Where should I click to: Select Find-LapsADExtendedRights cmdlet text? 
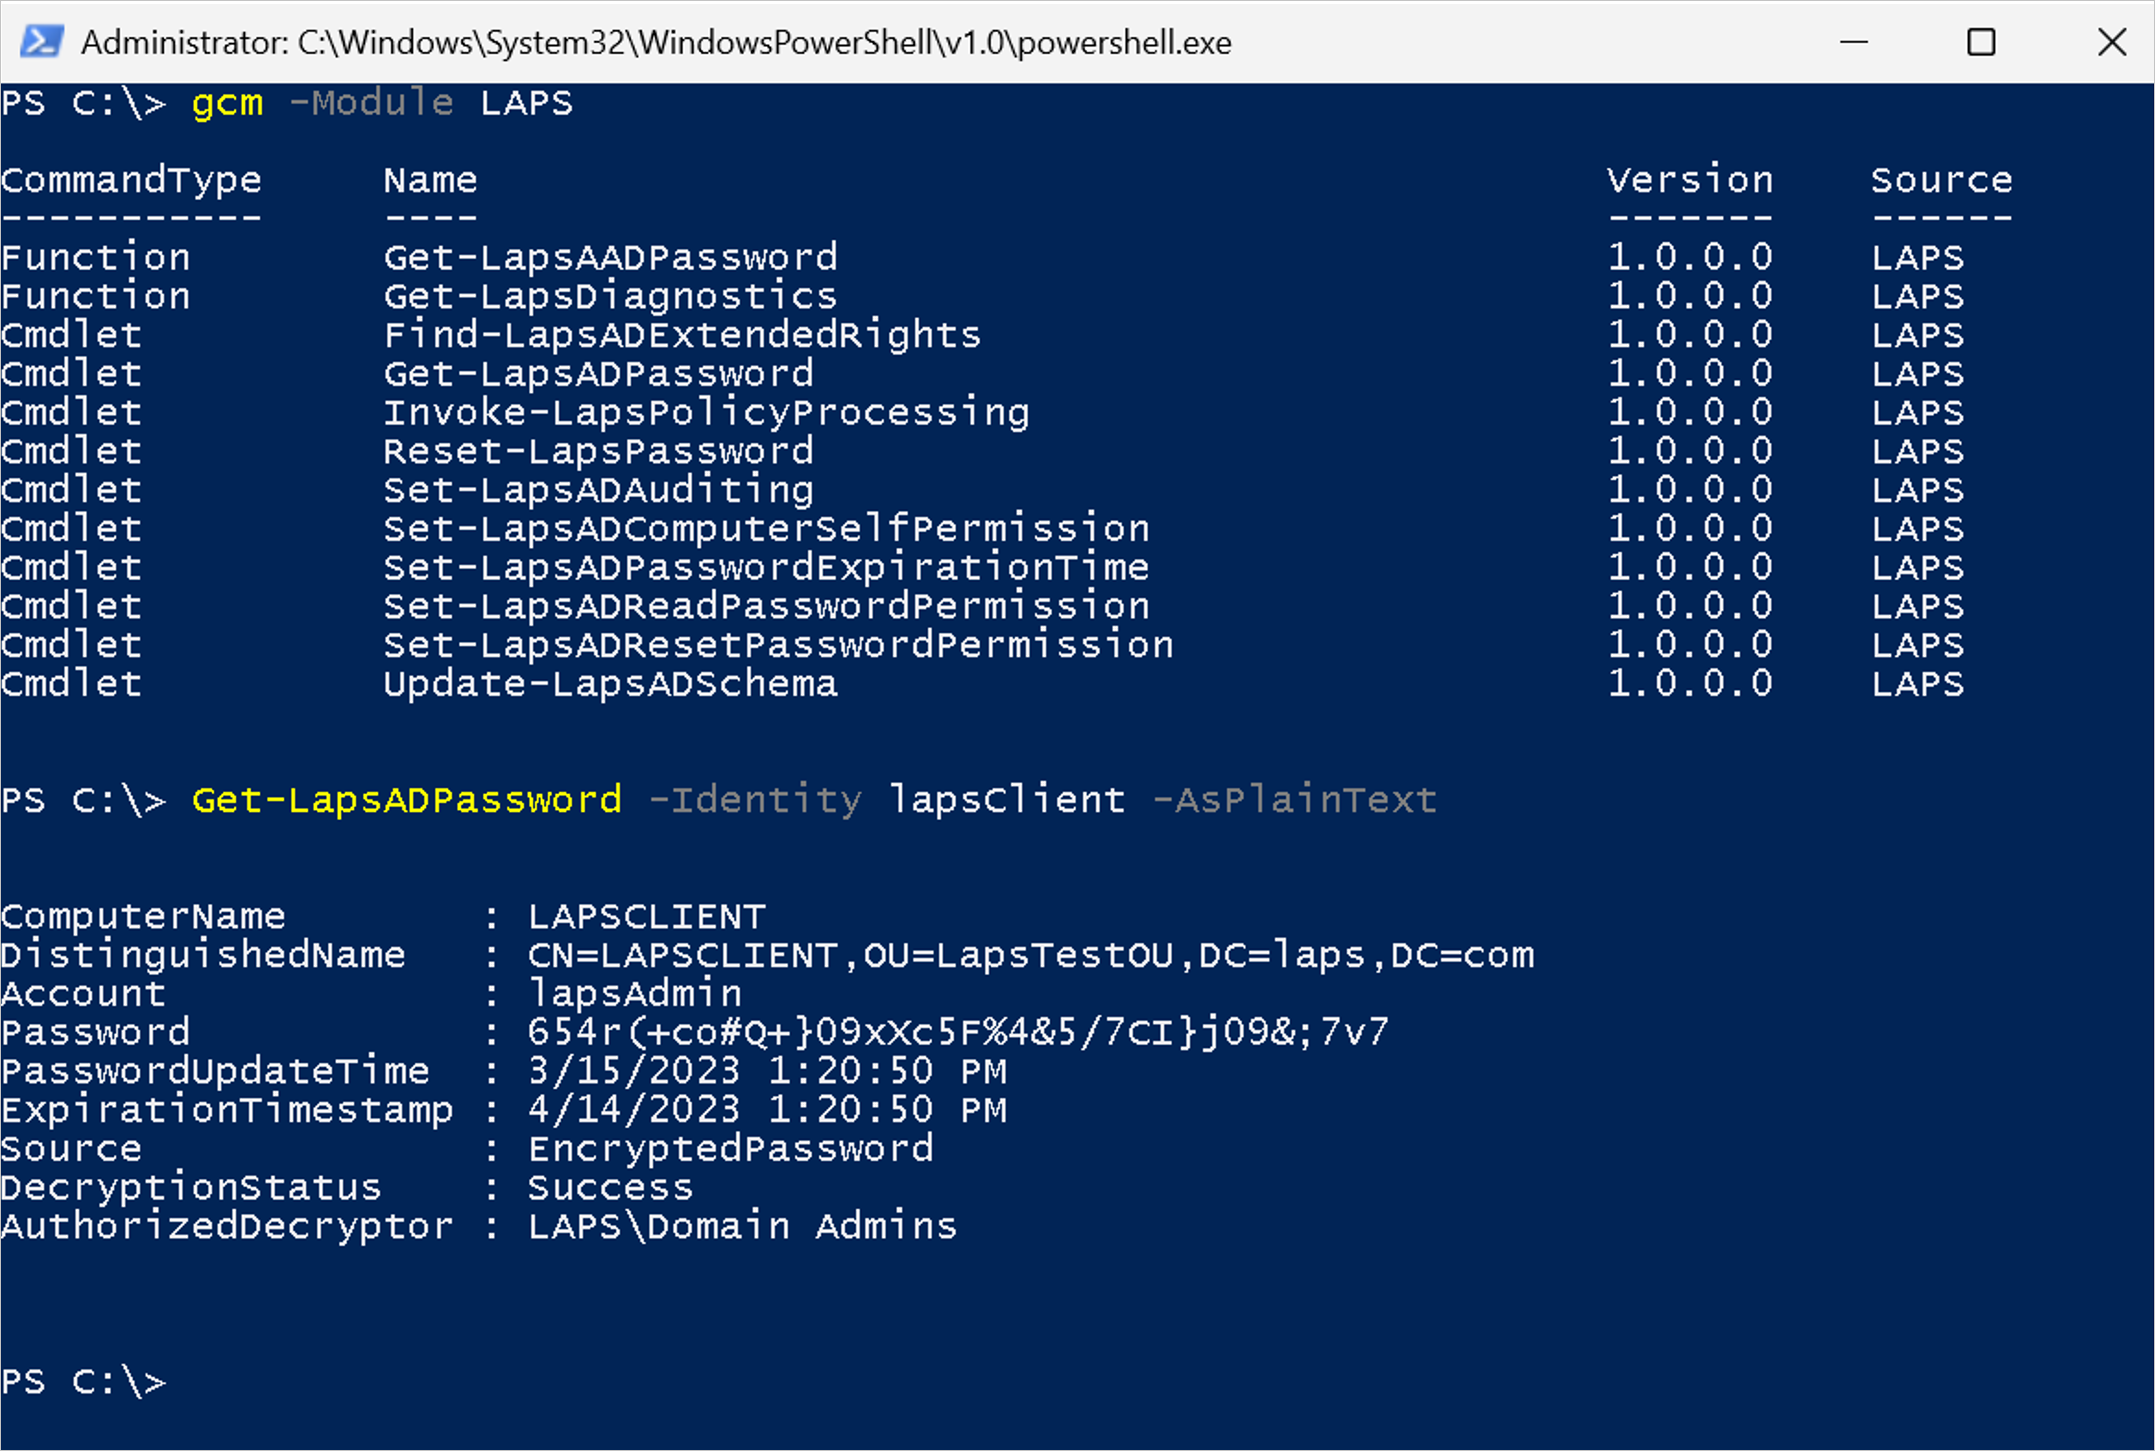pos(682,335)
